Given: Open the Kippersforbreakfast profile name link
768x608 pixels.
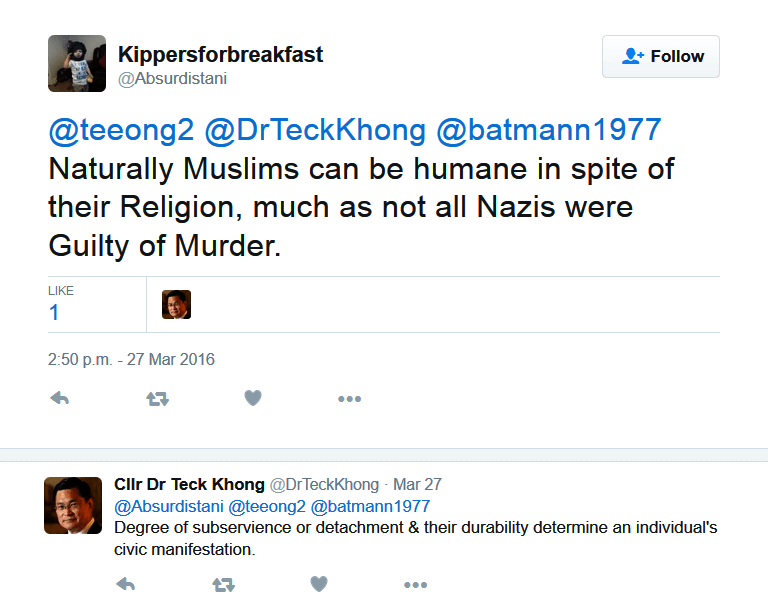Looking at the screenshot, I should click(220, 55).
